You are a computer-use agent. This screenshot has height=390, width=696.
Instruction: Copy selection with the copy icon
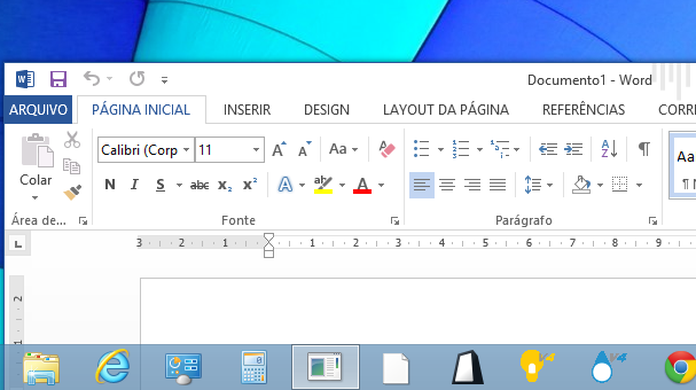pyautogui.click(x=72, y=166)
